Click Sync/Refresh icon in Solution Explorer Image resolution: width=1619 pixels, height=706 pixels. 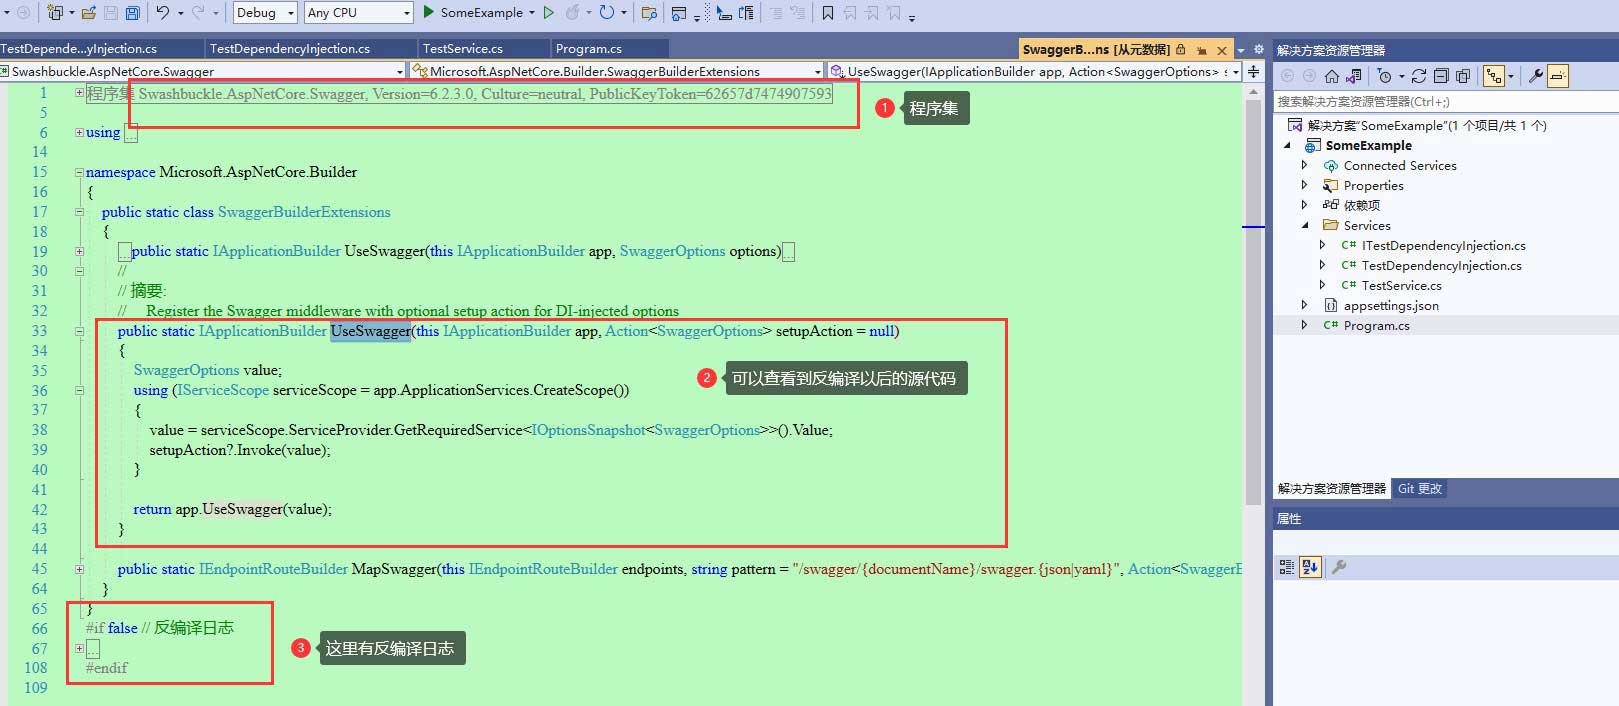[1419, 76]
